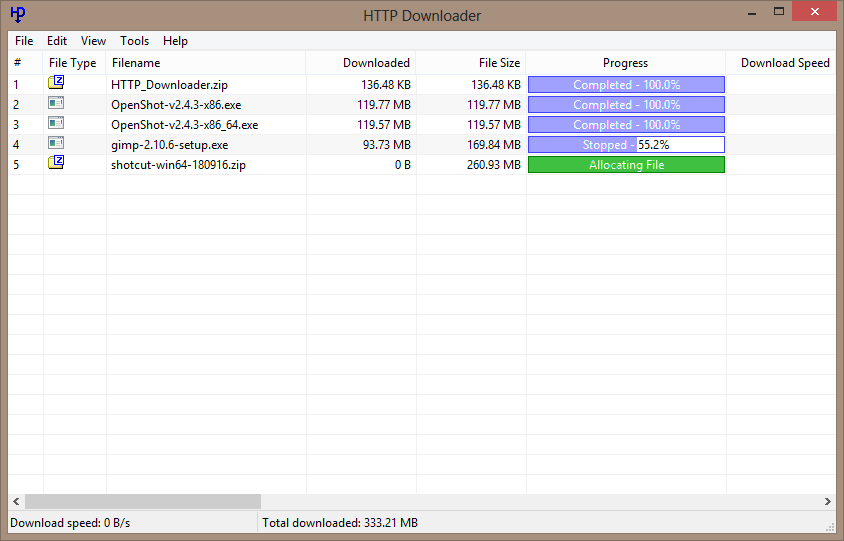Click the 93.73 MB downloaded value
844x541 pixels.
(386, 145)
